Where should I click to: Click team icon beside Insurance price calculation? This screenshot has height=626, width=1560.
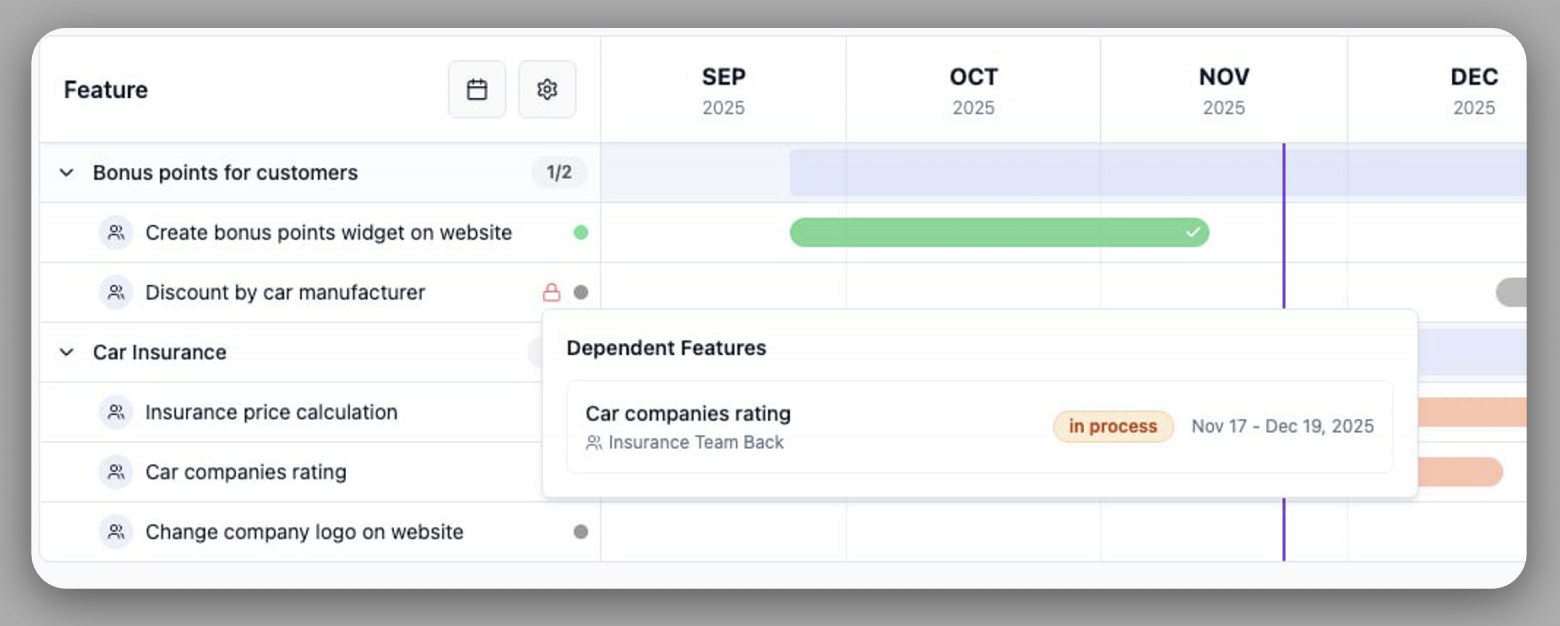(116, 412)
